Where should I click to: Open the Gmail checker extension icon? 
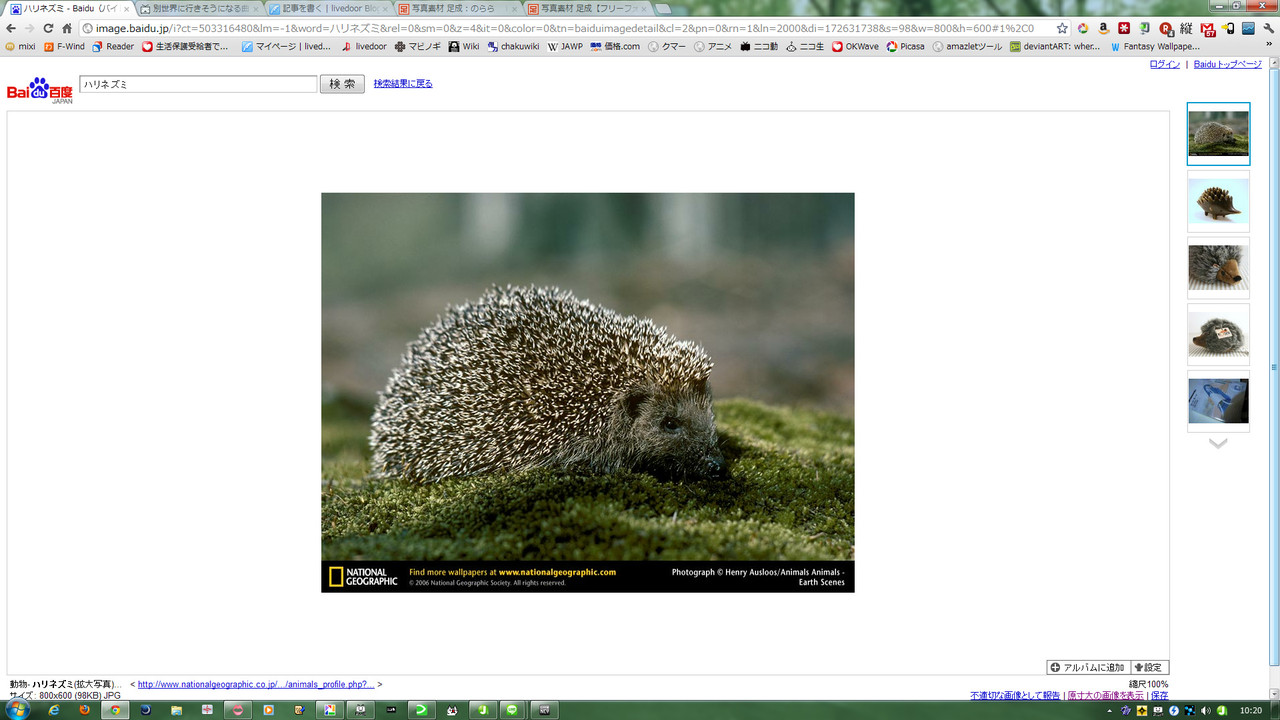coord(1207,28)
